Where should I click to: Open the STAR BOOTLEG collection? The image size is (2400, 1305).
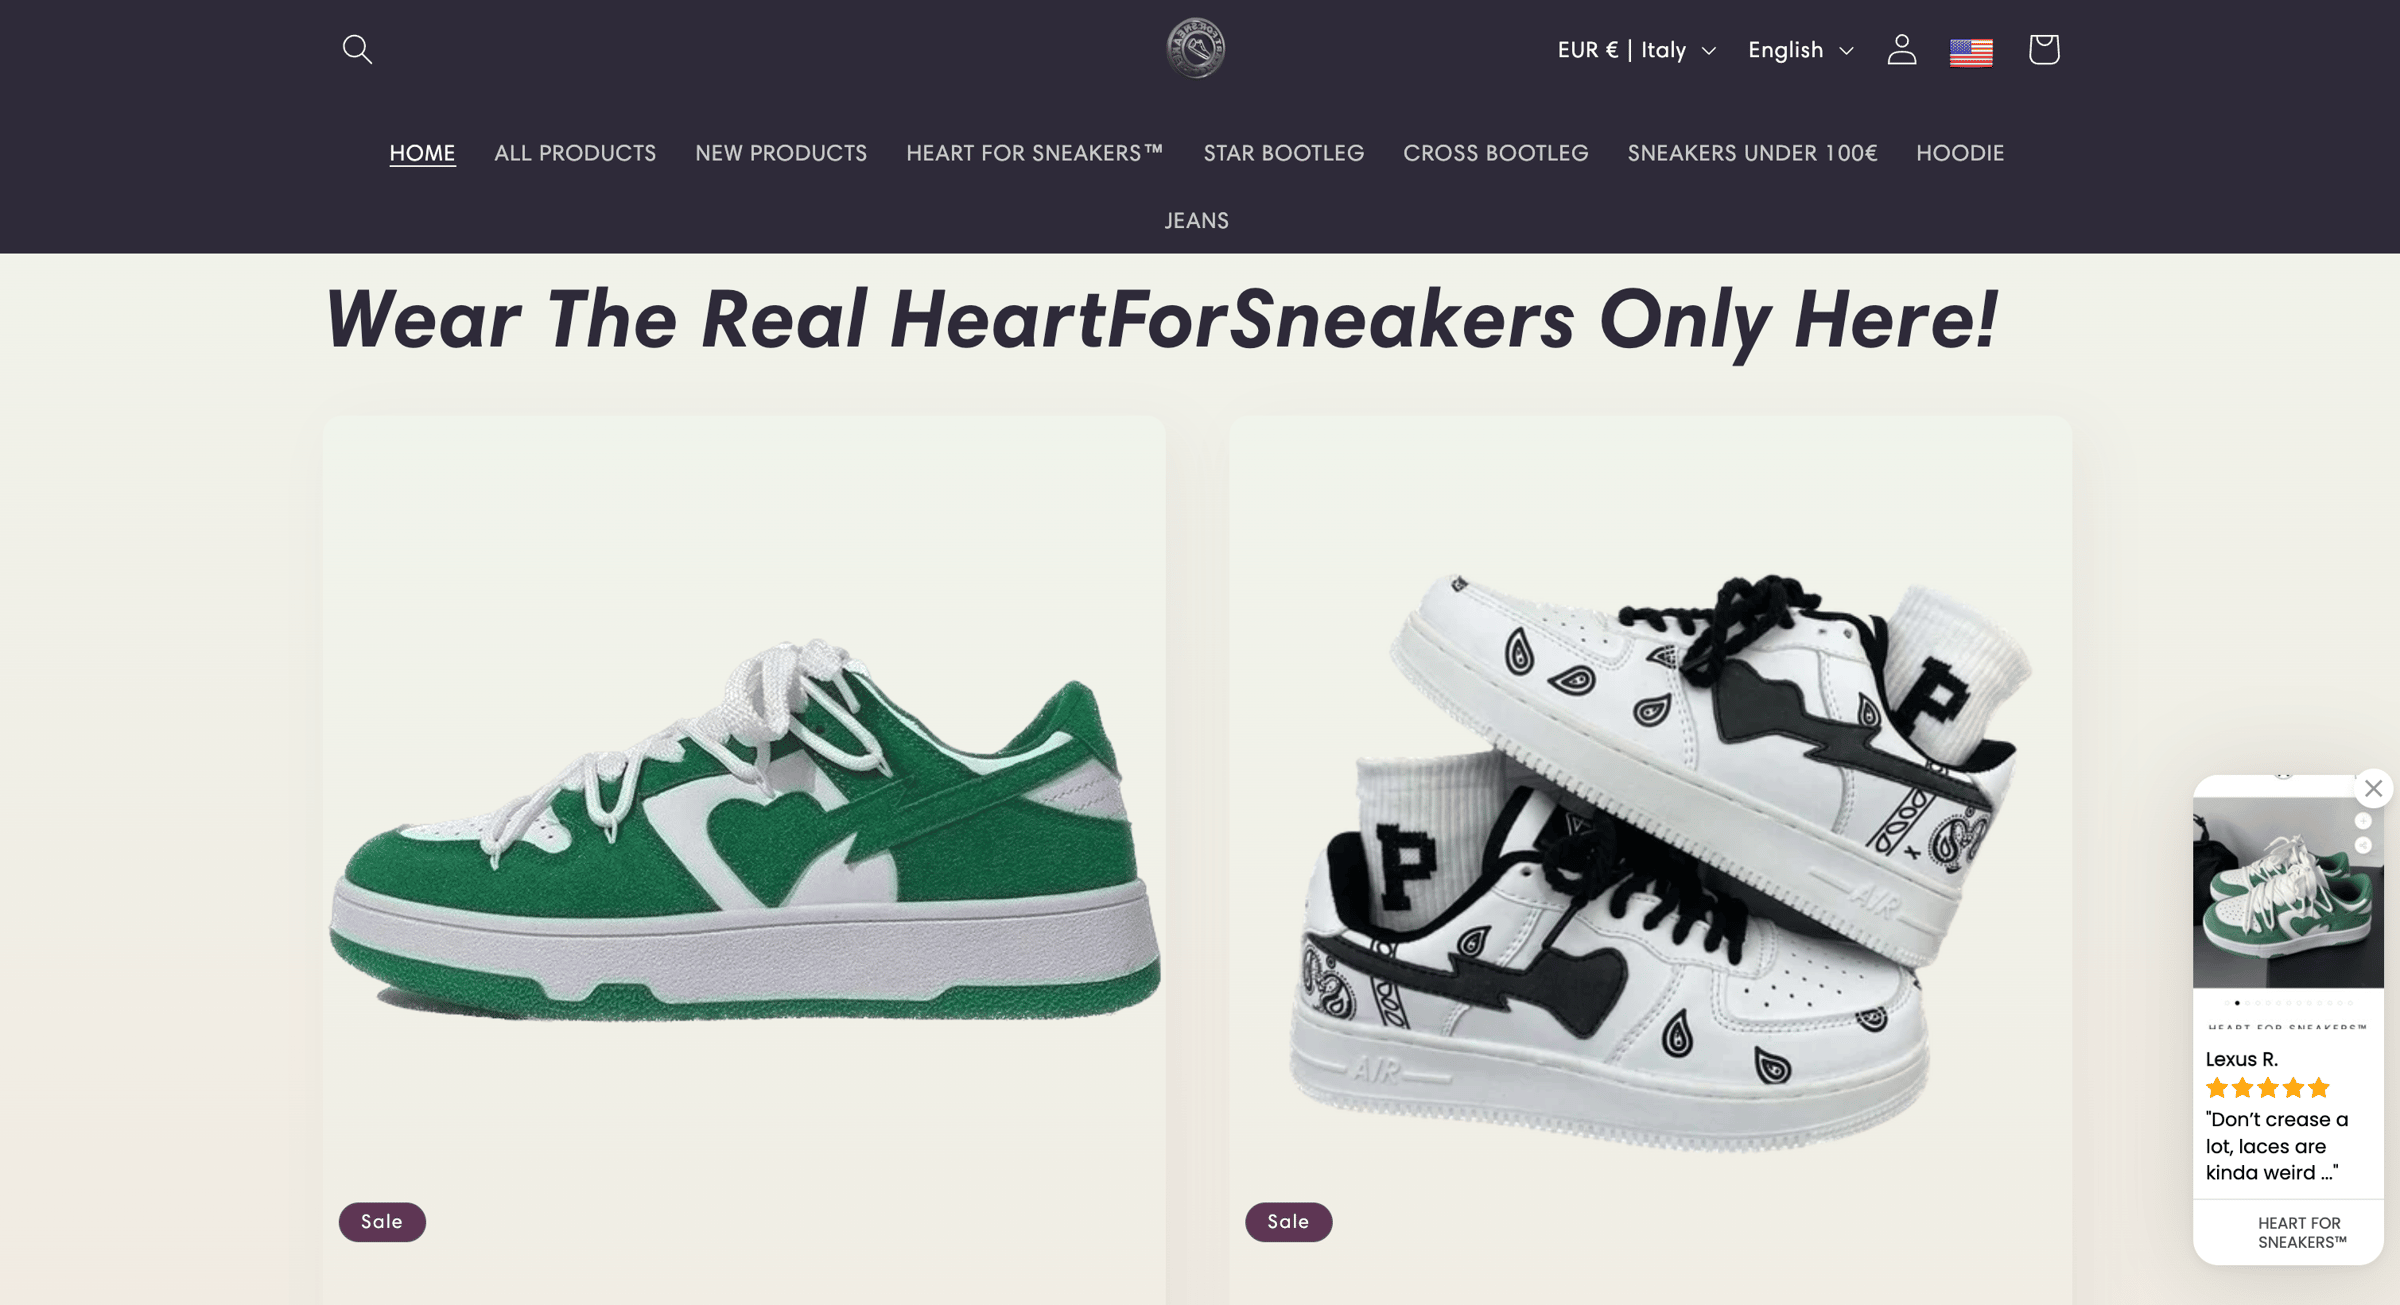tap(1283, 153)
